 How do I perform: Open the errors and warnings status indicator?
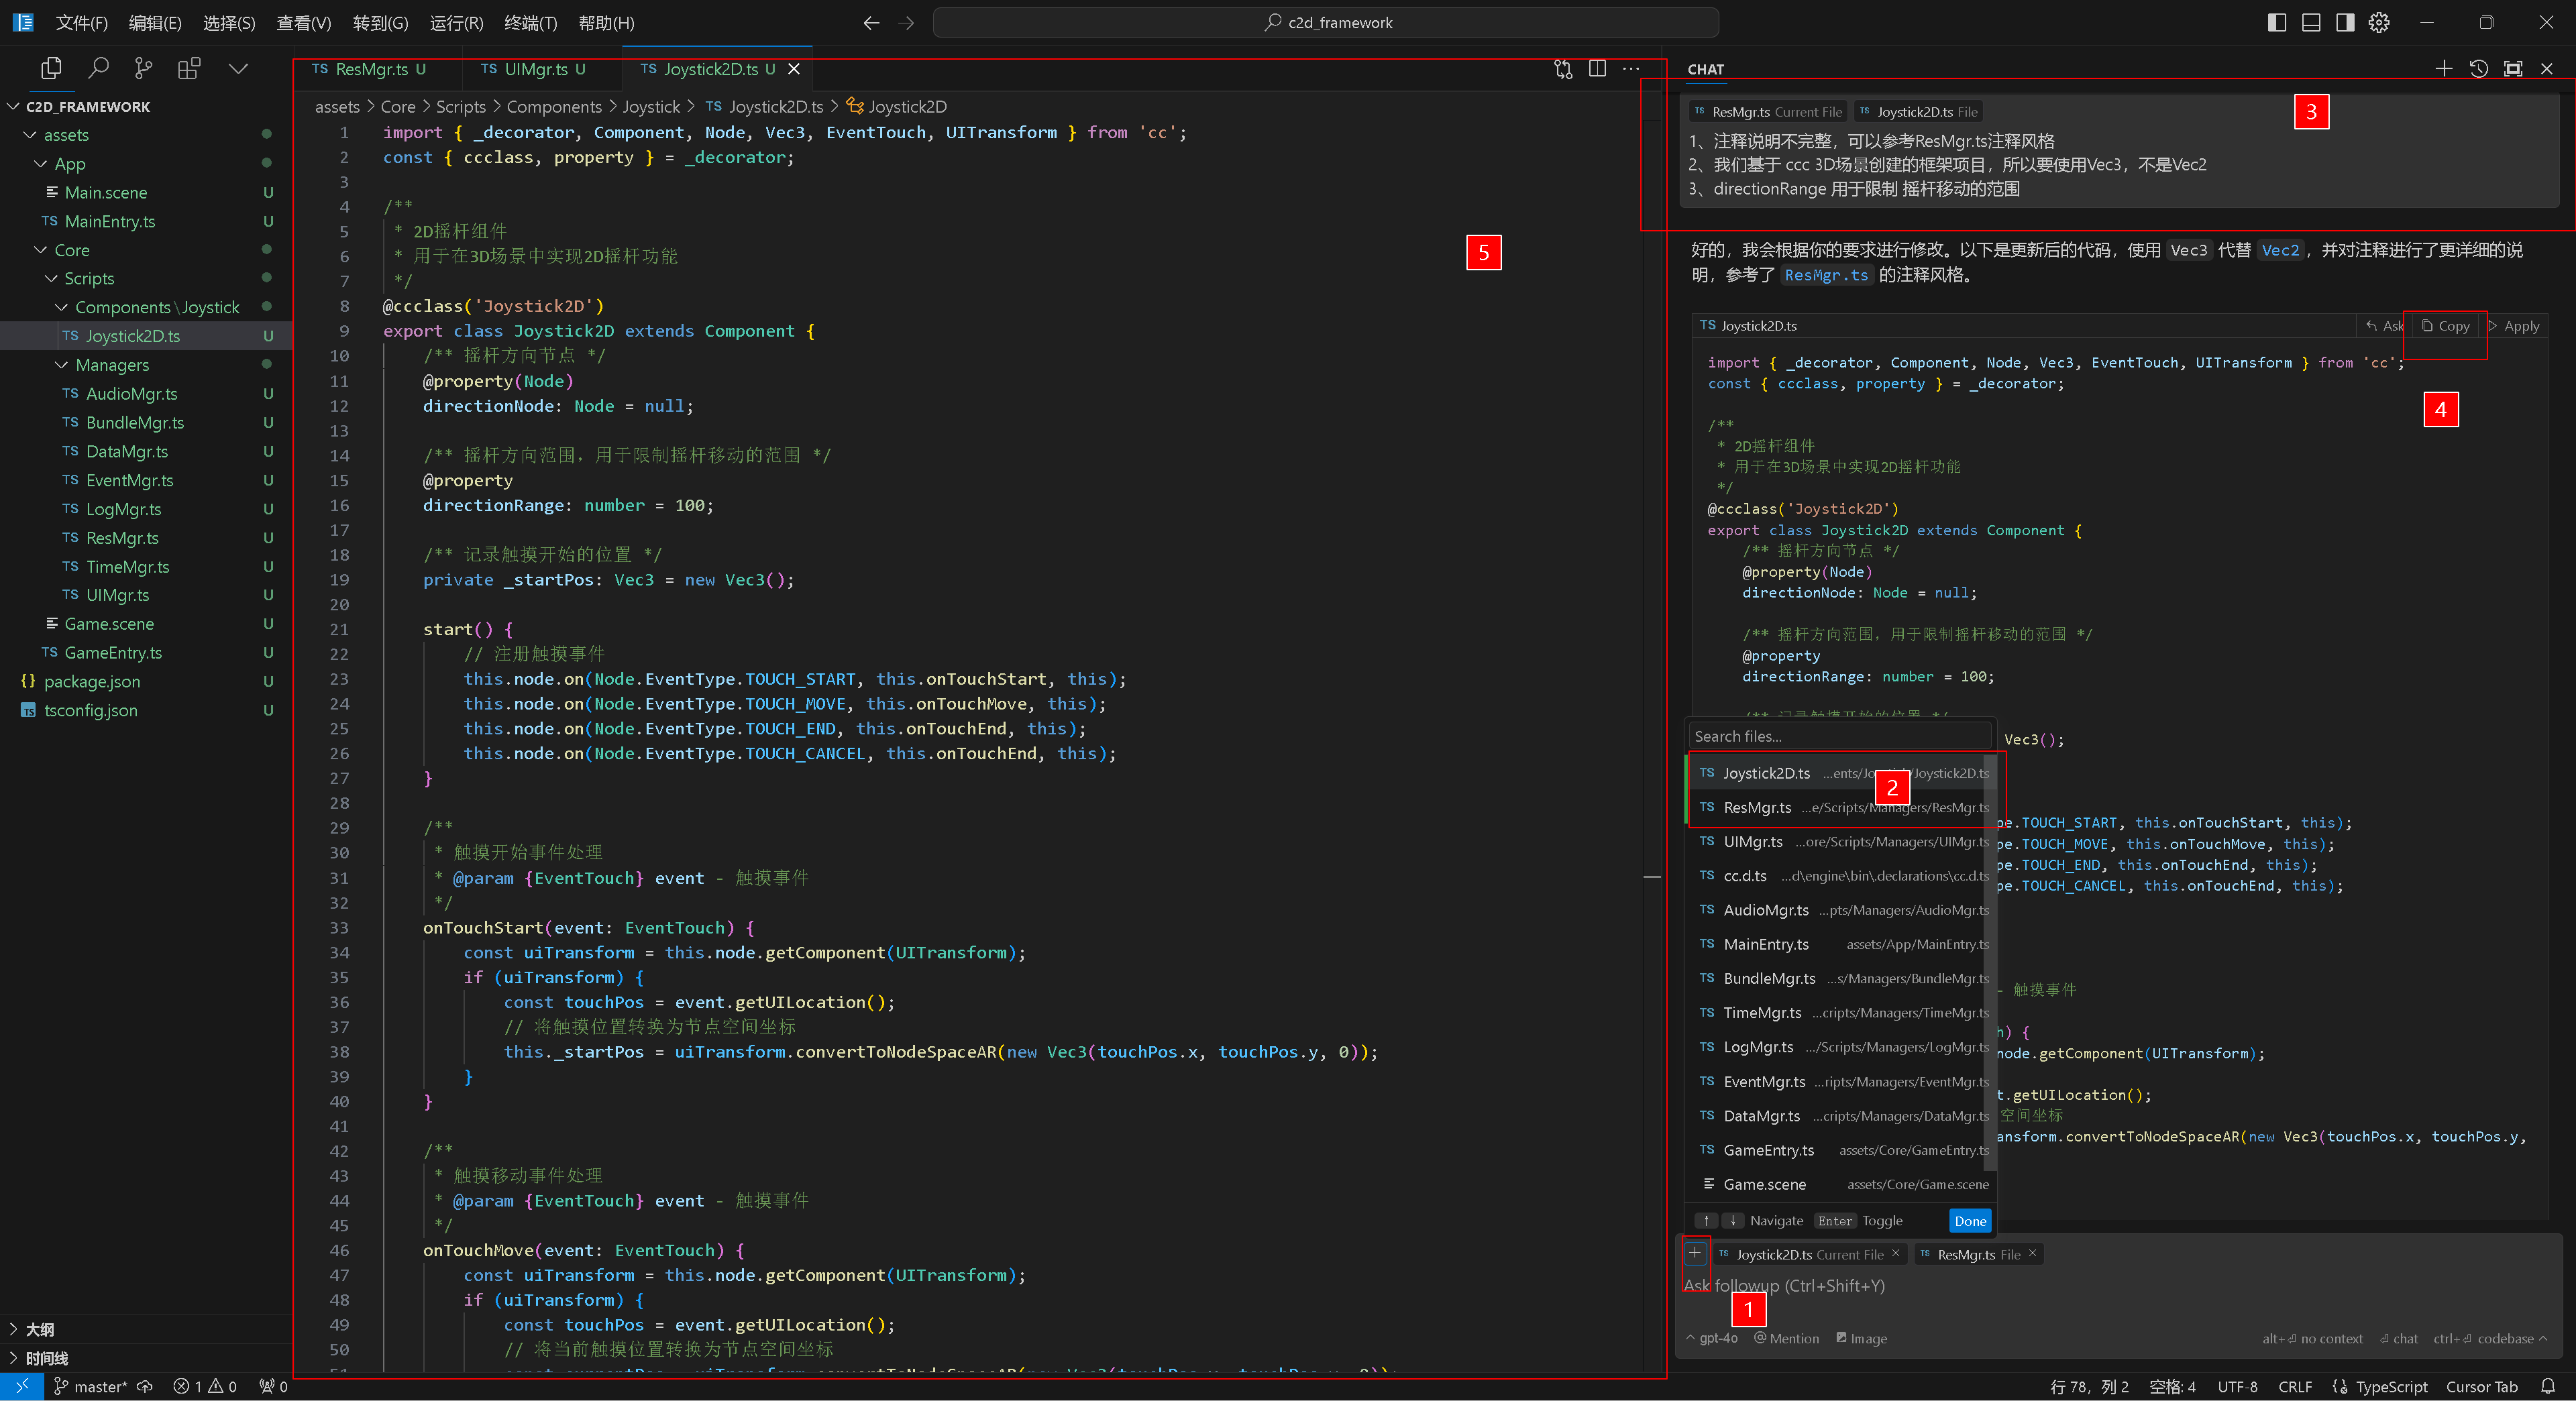204,1386
